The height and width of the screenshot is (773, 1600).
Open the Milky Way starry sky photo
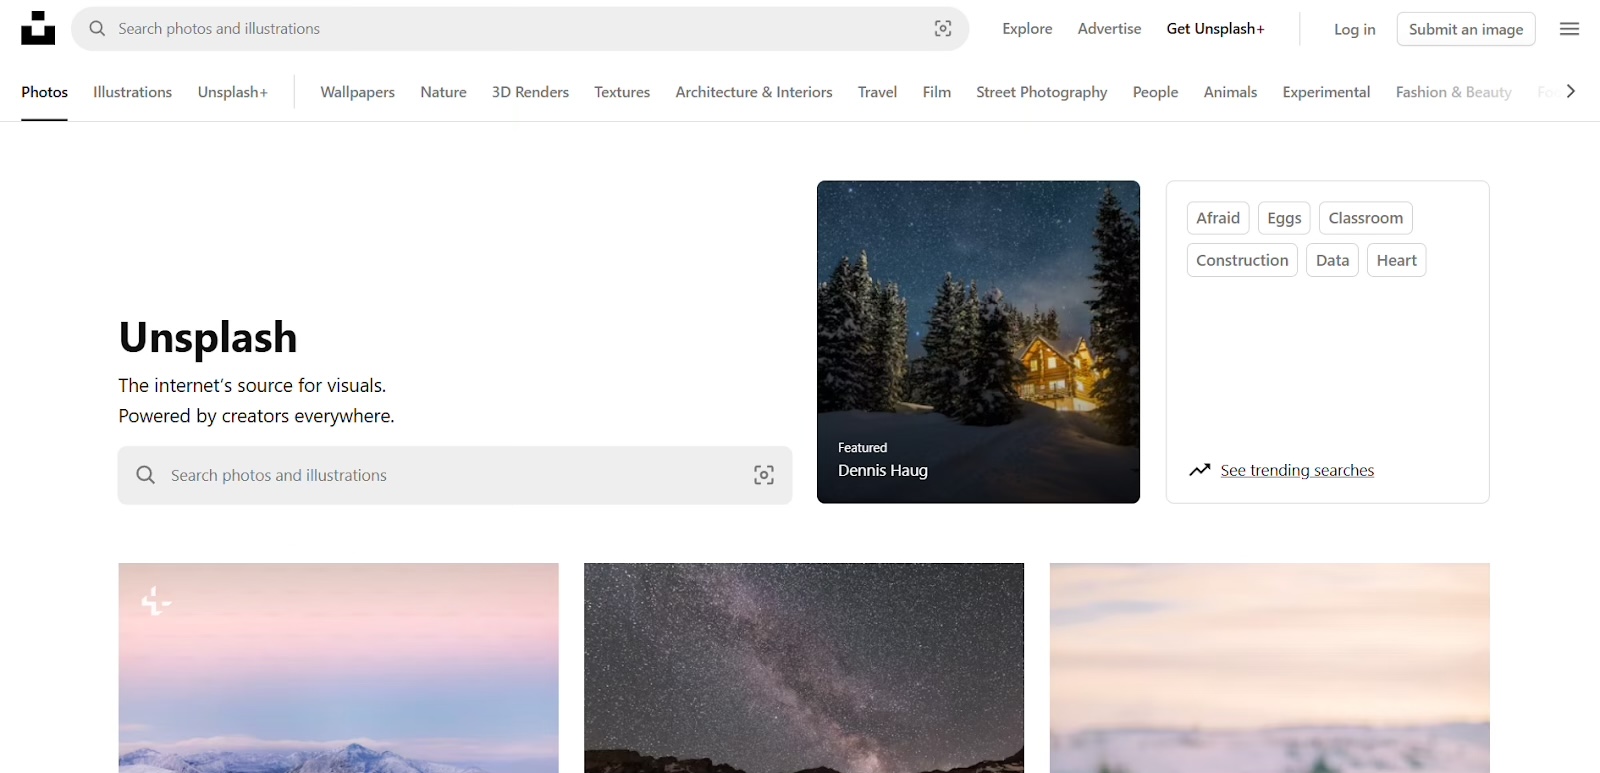coord(804,668)
